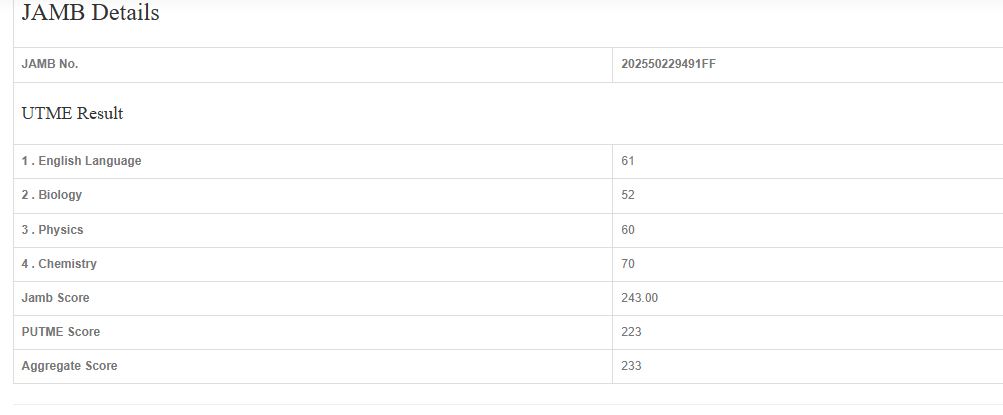Click the Aggregate Score label
Screen dimensions: 1003x415
69,366
